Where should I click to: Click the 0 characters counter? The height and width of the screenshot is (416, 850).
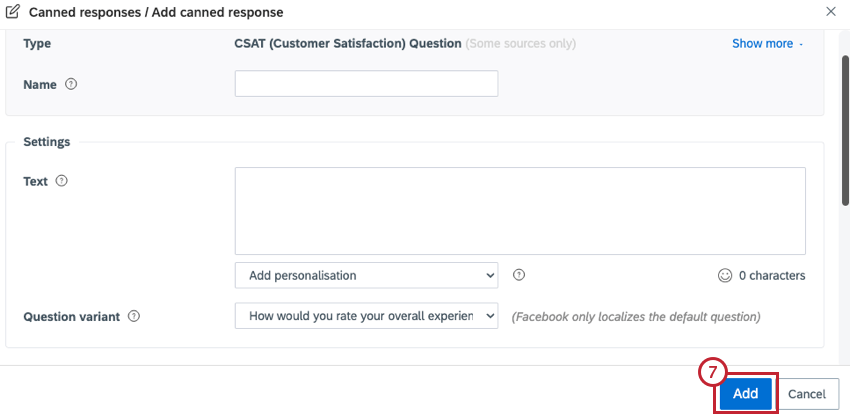tap(772, 276)
